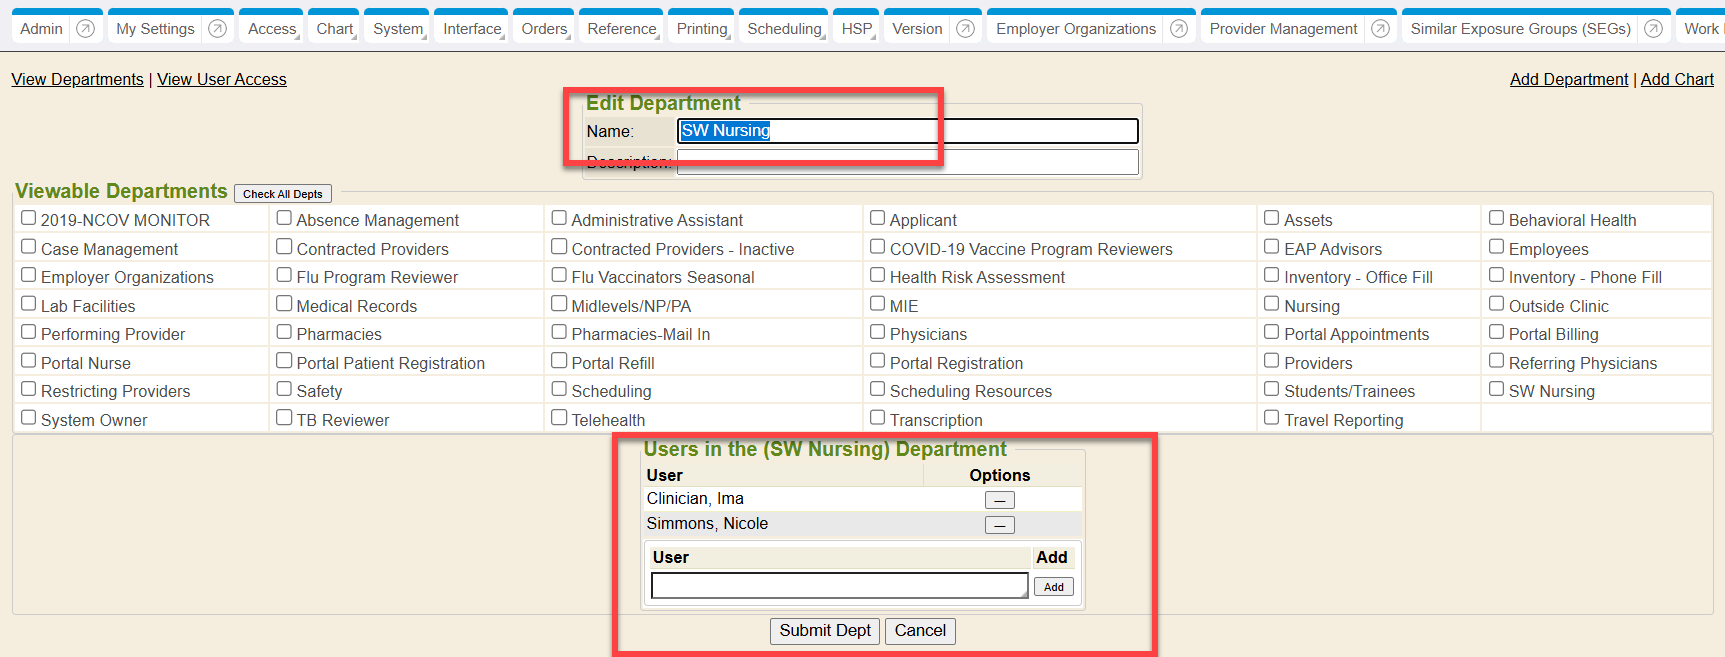
Task: Click the arrow icon beside My Settings
Action: (217, 29)
